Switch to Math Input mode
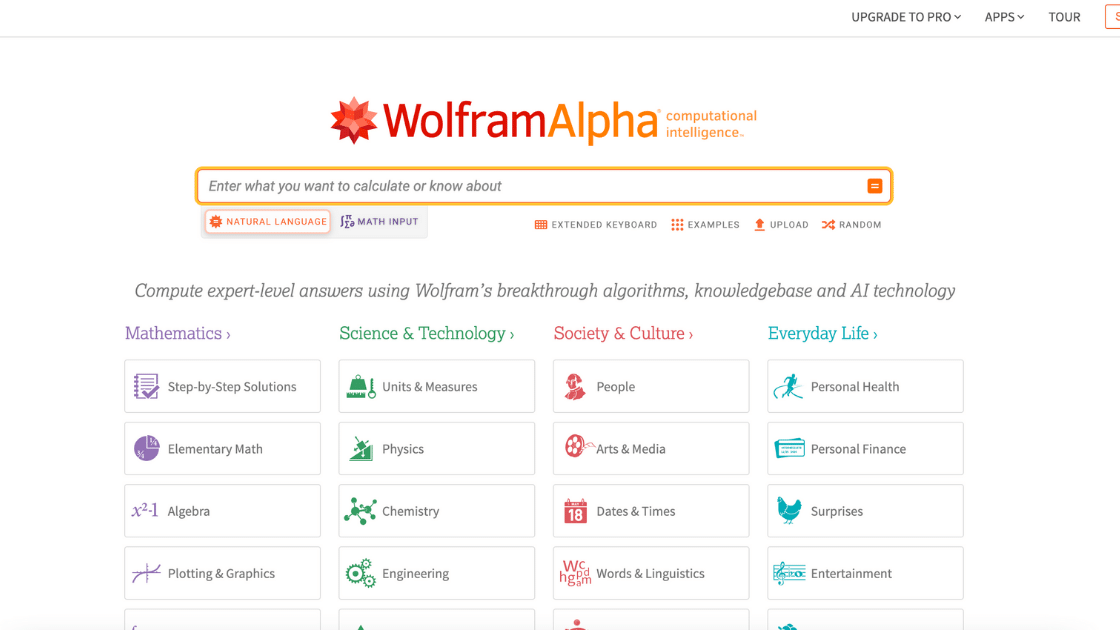1120x630 pixels. click(x=379, y=221)
